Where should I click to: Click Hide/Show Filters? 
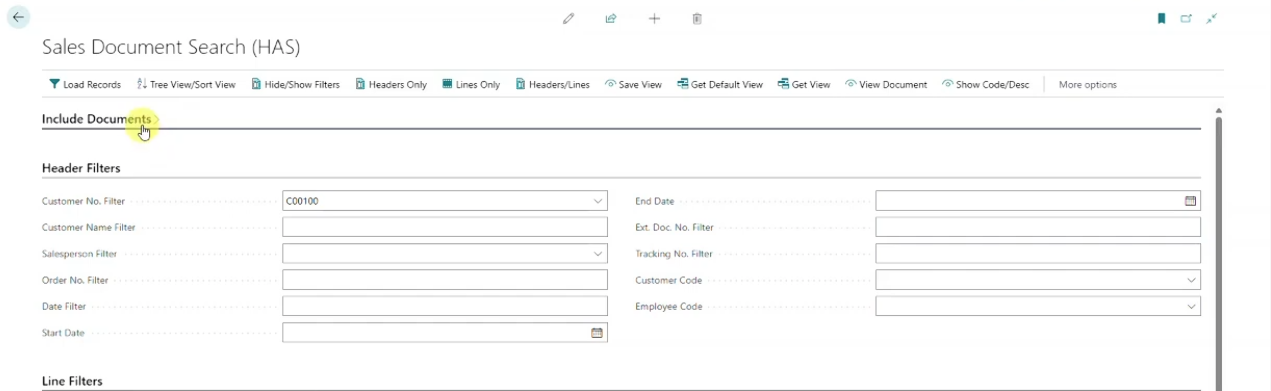[x=295, y=84]
